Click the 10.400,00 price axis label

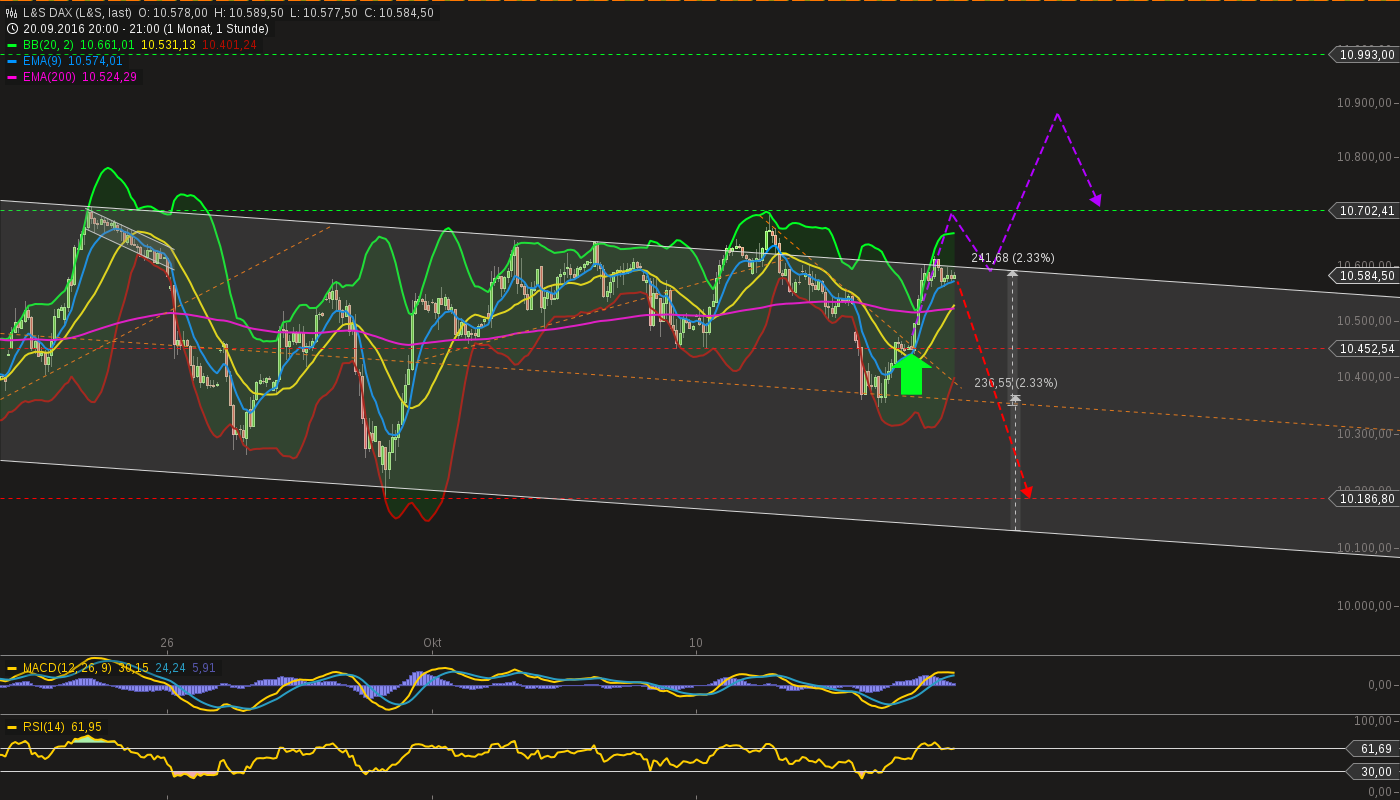[1364, 377]
